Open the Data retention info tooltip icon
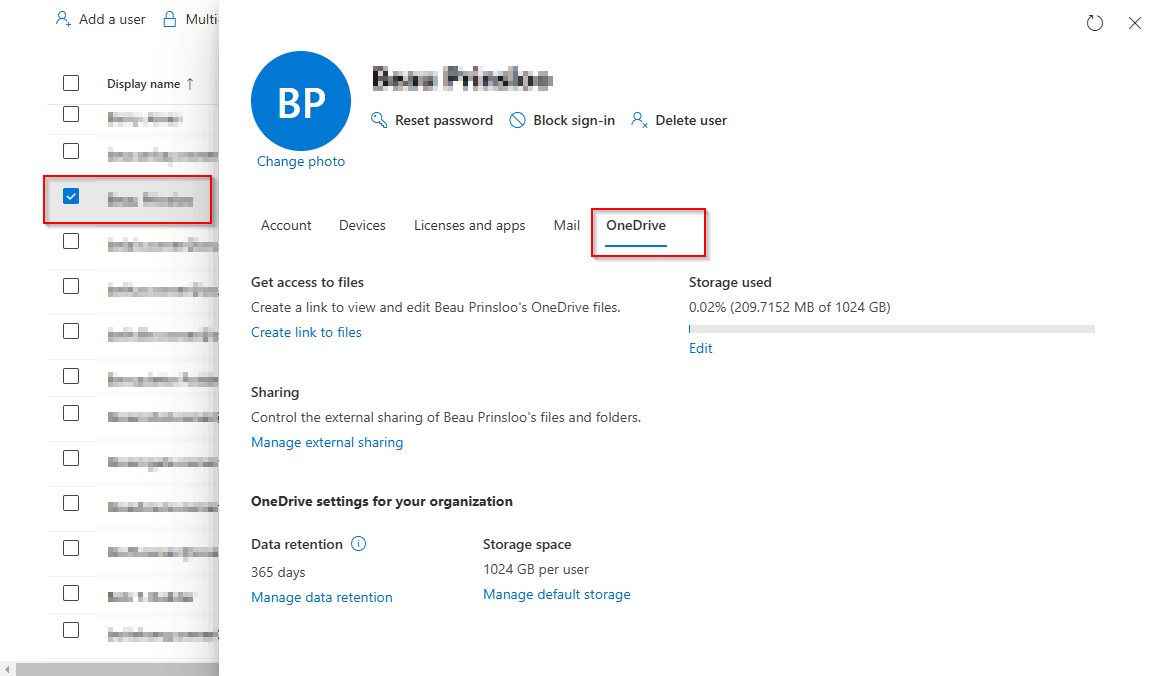The width and height of the screenshot is (1158, 676). [x=359, y=544]
